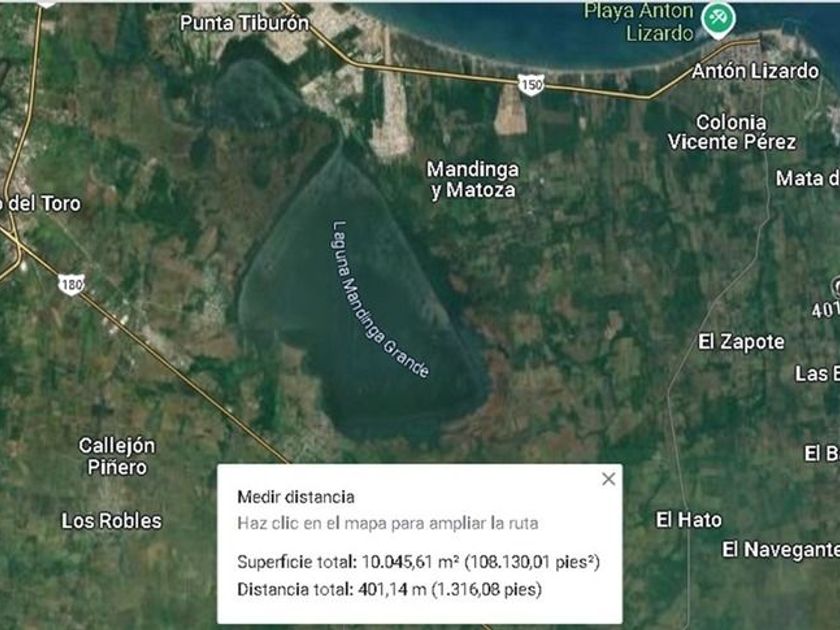Click the Superficie total measurement line

(x=418, y=561)
